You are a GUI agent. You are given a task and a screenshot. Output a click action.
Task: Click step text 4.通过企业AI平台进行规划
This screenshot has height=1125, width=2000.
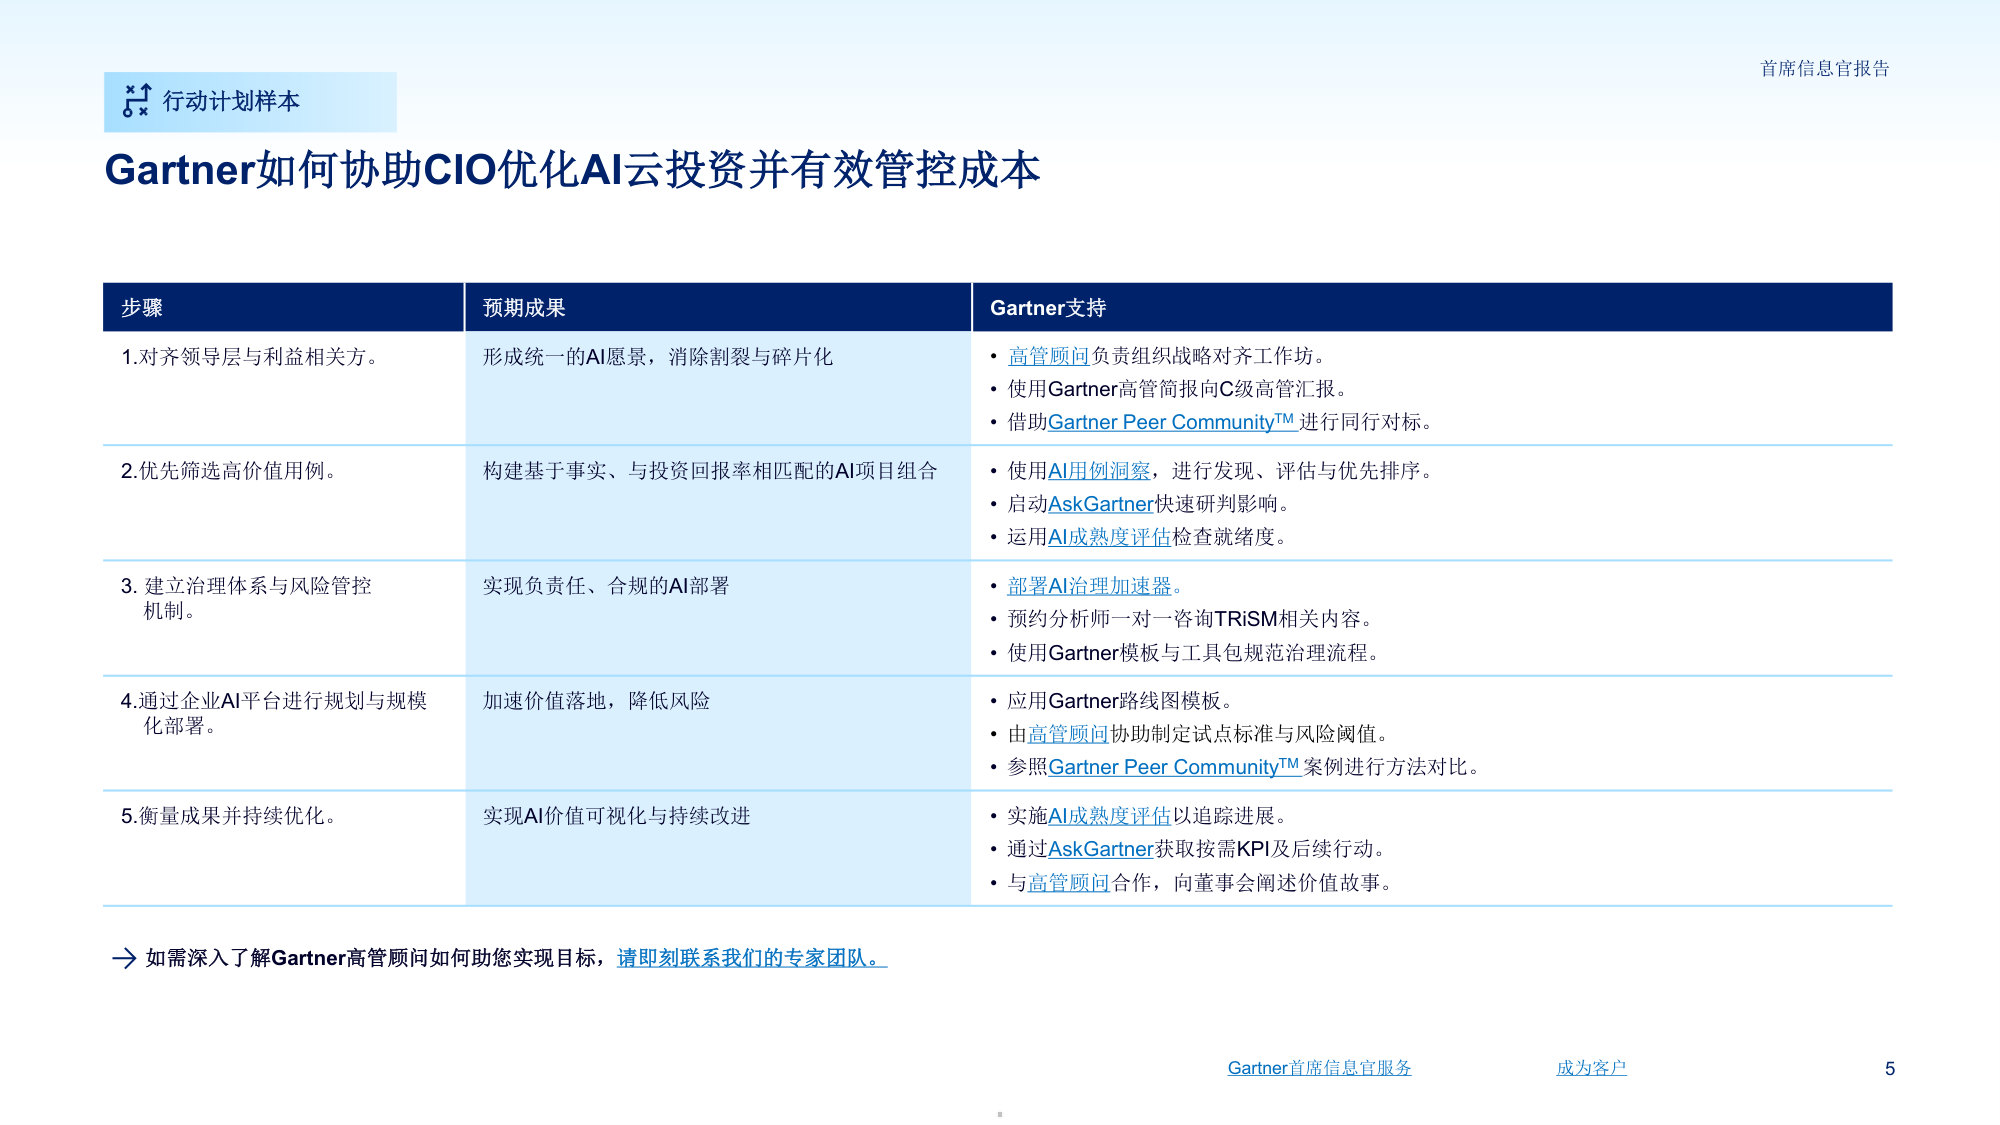274,713
